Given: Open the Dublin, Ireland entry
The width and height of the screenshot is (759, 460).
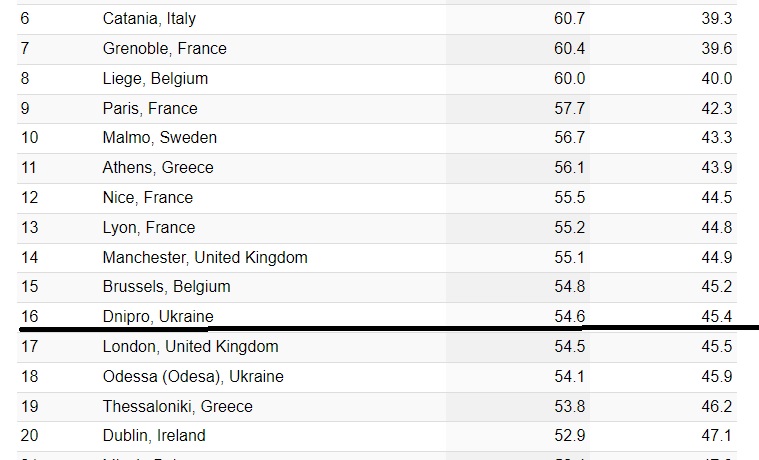Looking at the screenshot, I should [153, 435].
